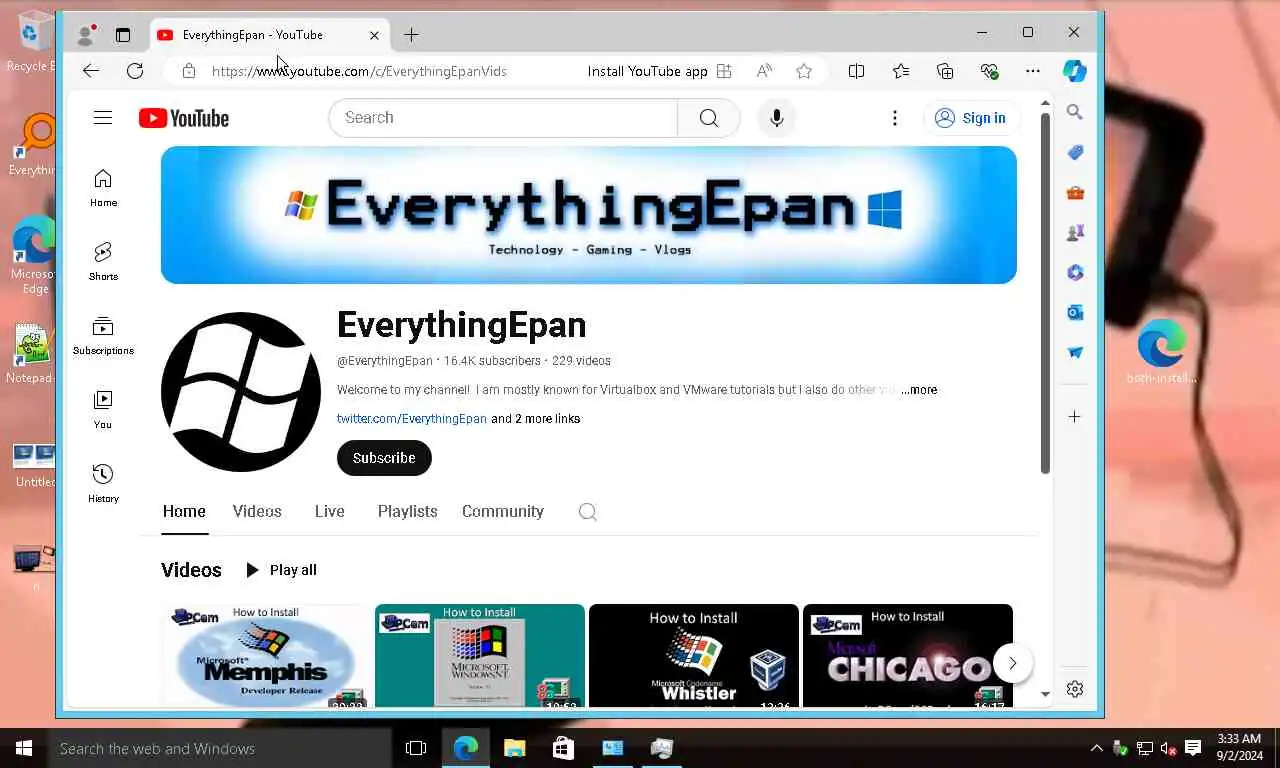
Task: Open the Windows Start menu
Action: click(x=24, y=748)
